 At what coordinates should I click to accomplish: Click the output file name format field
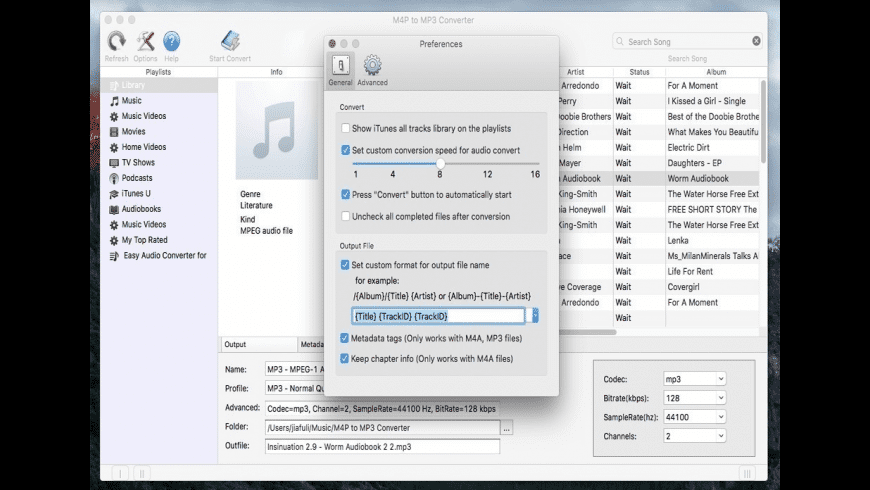(x=438, y=316)
